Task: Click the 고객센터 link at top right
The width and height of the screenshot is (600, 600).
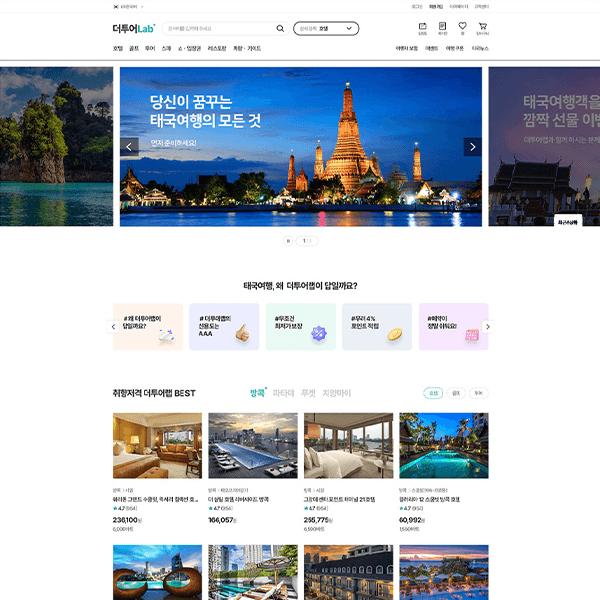Action: [481, 7]
